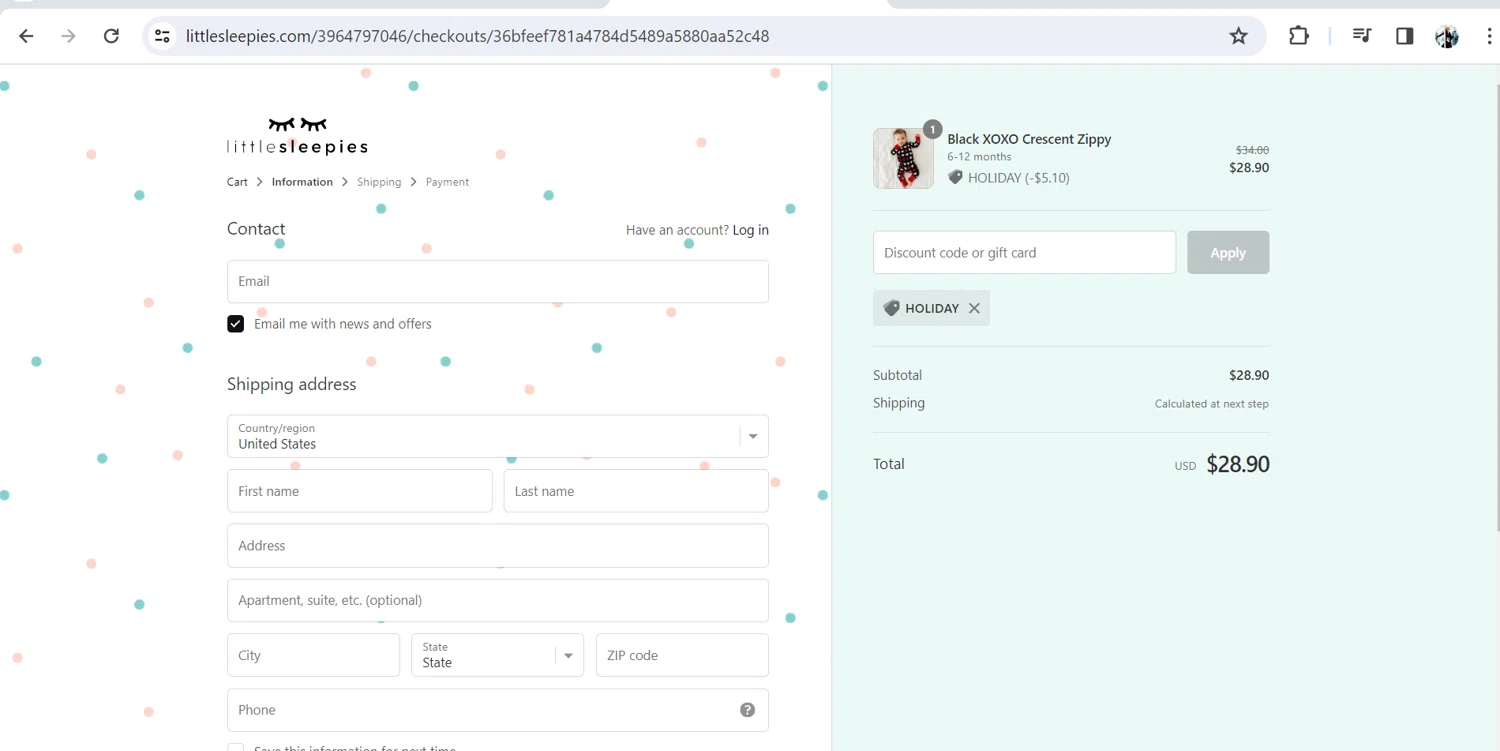1500x751 pixels.
Task: Open site information icon in address bar
Action: [162, 36]
